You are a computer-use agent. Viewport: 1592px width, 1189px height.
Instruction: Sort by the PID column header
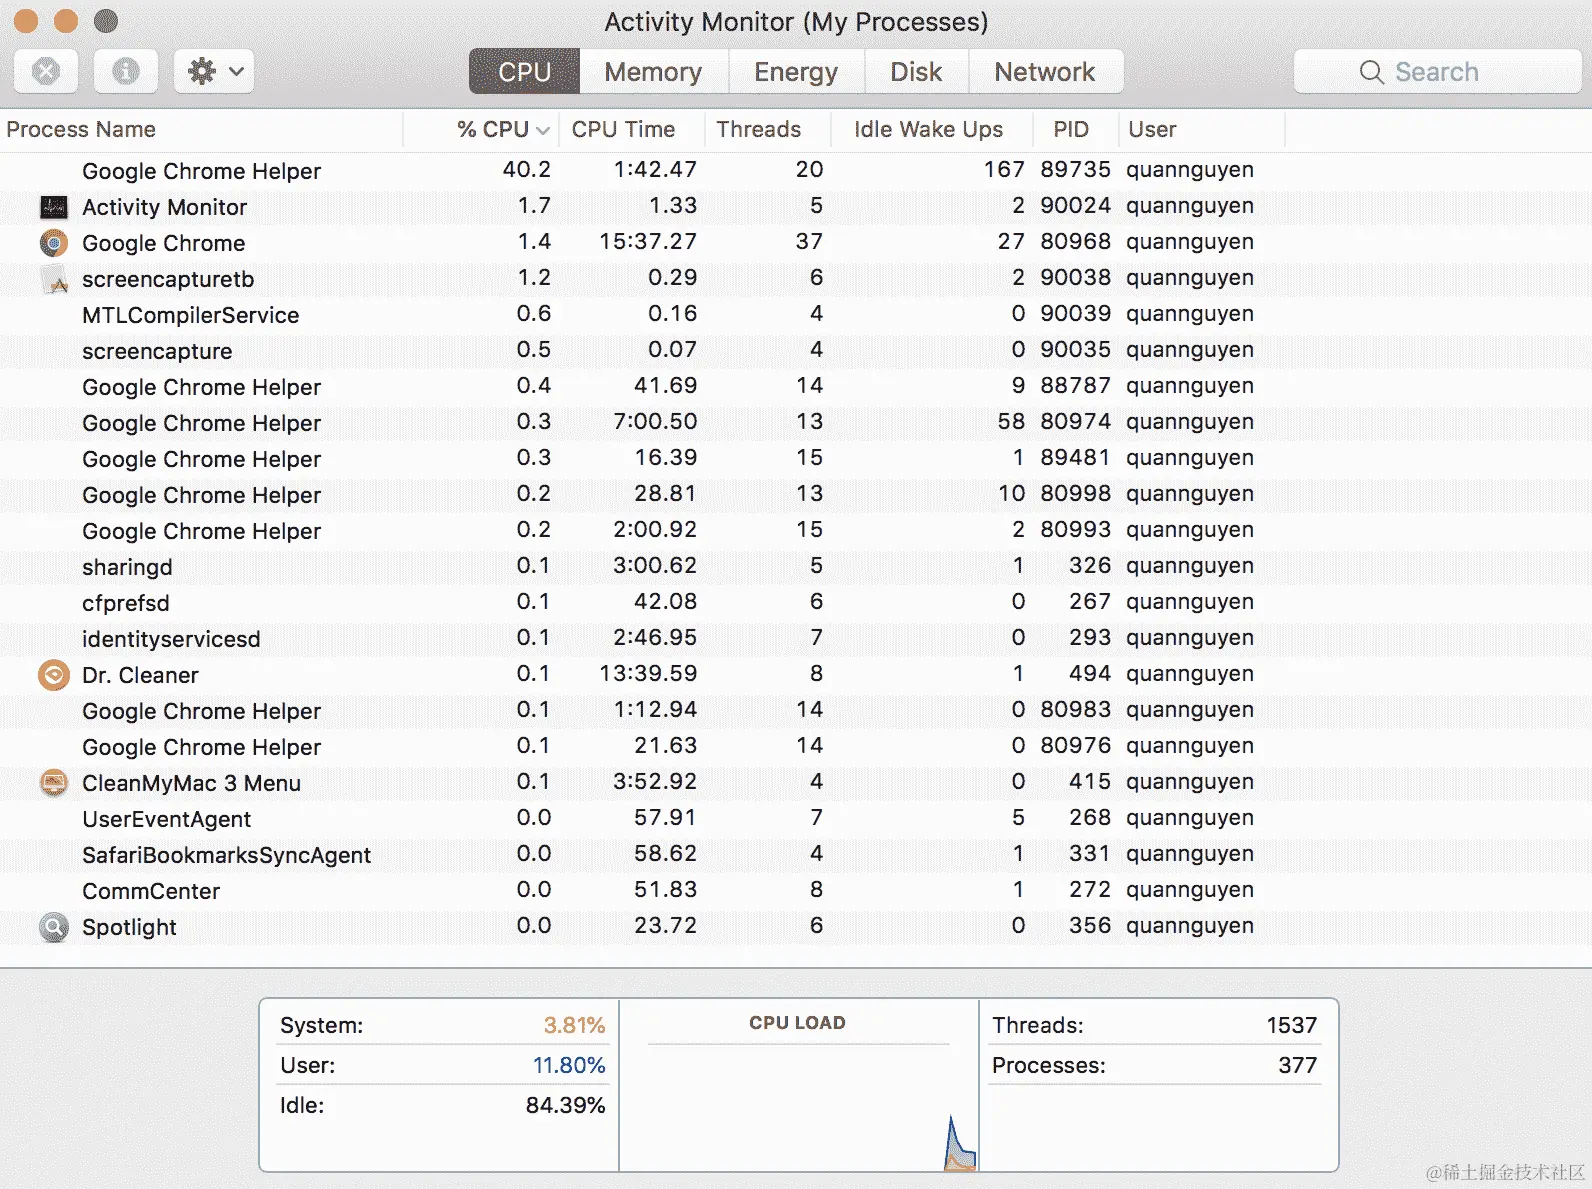pos(1075,130)
